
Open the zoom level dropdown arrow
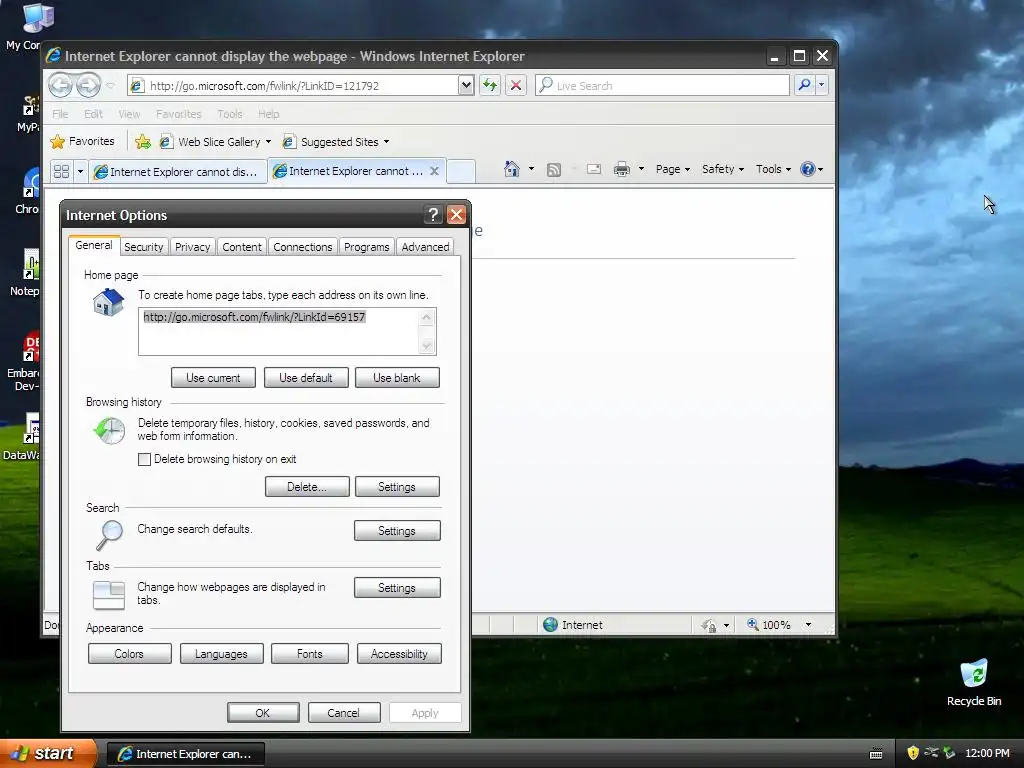click(x=808, y=625)
